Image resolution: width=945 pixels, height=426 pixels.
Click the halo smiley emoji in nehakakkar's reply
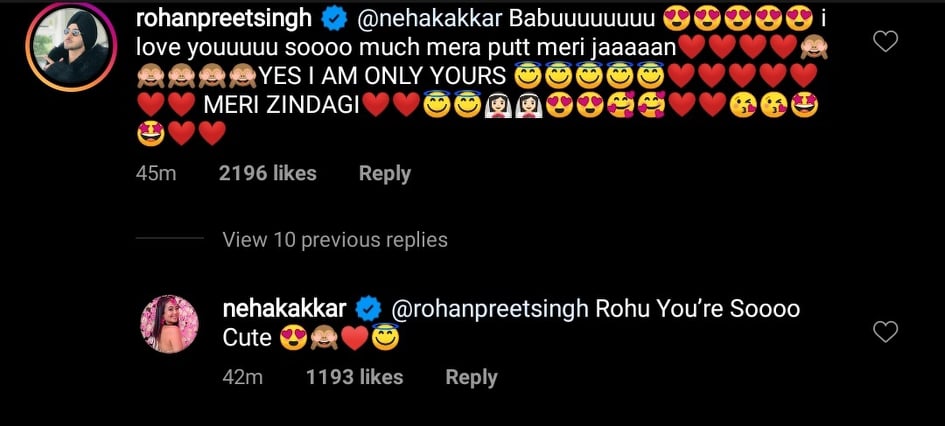(386, 338)
